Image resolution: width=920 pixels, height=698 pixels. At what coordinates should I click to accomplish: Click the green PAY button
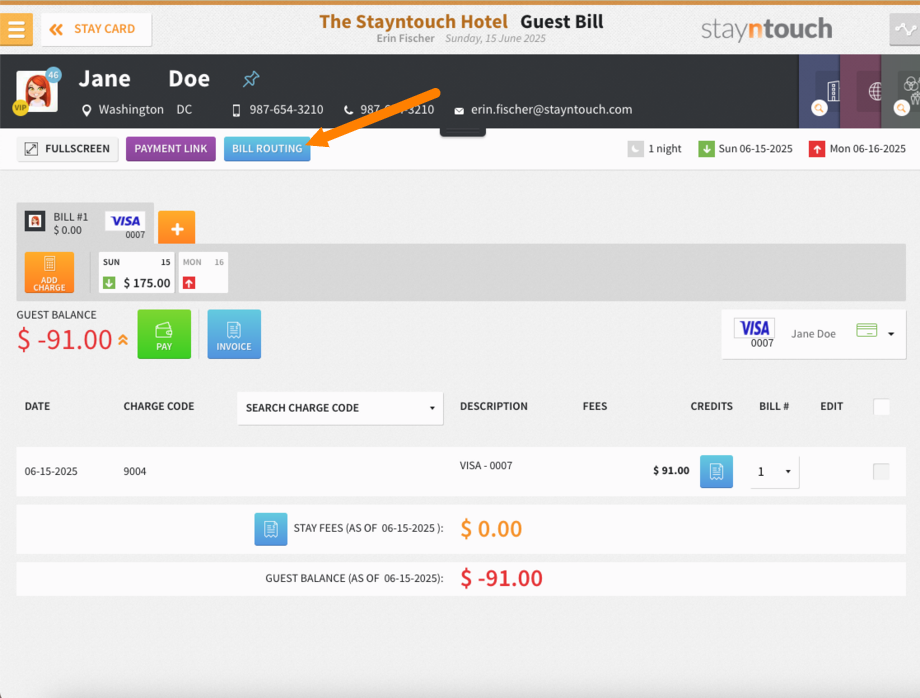tap(164, 334)
